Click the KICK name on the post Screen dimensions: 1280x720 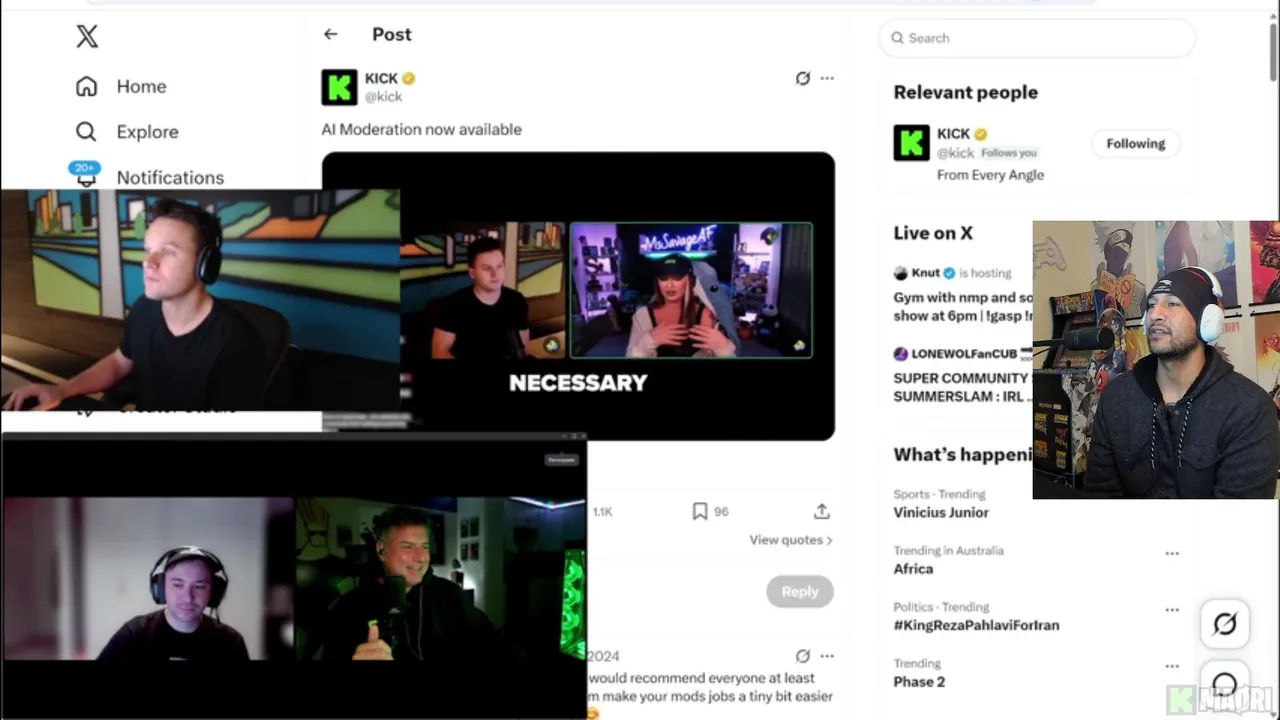pos(381,78)
